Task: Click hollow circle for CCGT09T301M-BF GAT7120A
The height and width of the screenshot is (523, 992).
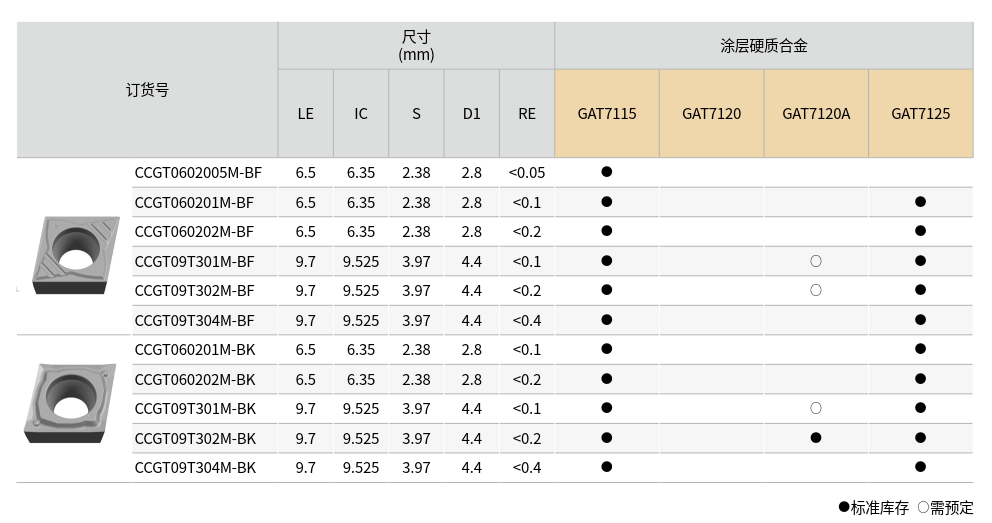Action: coord(816,261)
